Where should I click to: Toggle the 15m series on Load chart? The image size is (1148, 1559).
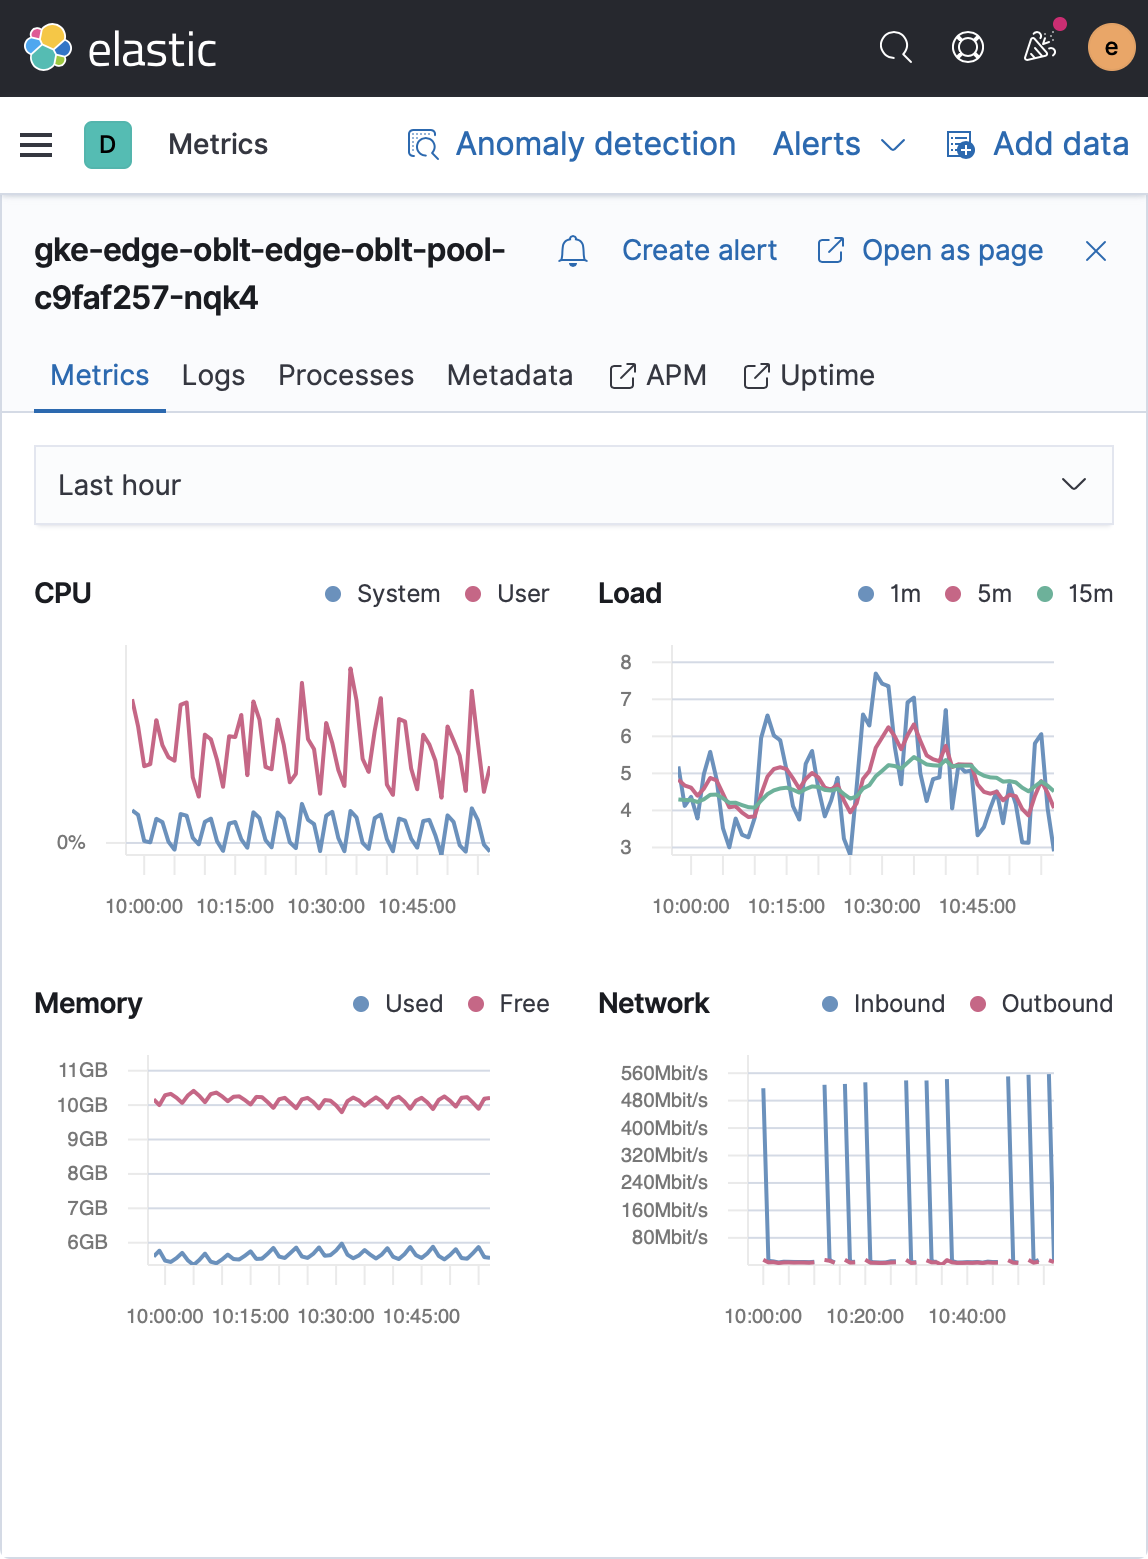coord(1075,593)
